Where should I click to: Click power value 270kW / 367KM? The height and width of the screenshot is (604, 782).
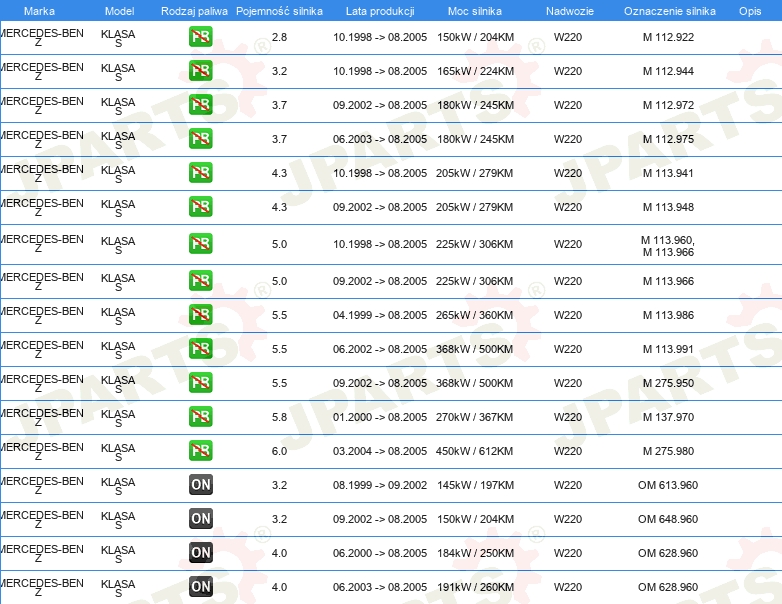tap(474, 416)
